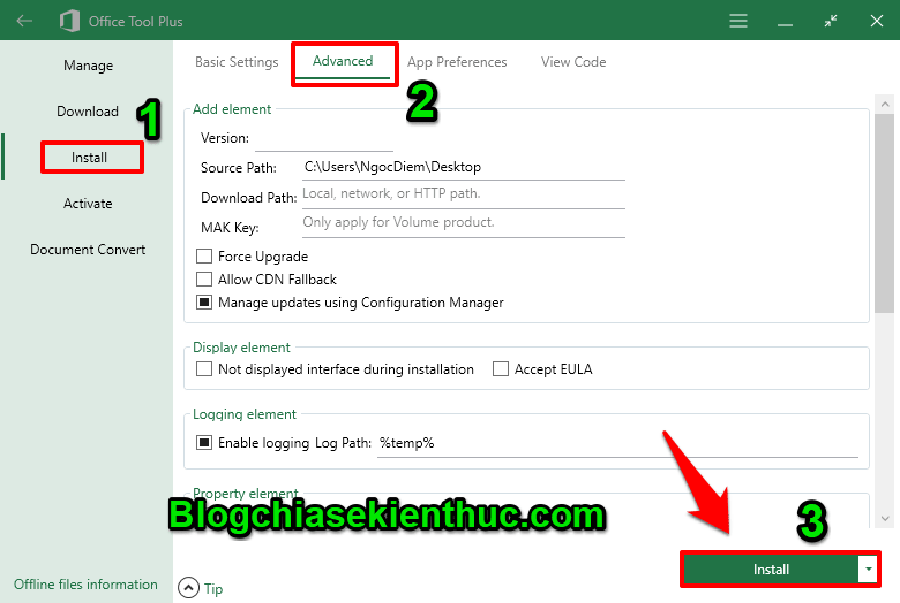900x603 pixels.
Task: Minimize the Office Tool Plus window
Action: pos(785,25)
